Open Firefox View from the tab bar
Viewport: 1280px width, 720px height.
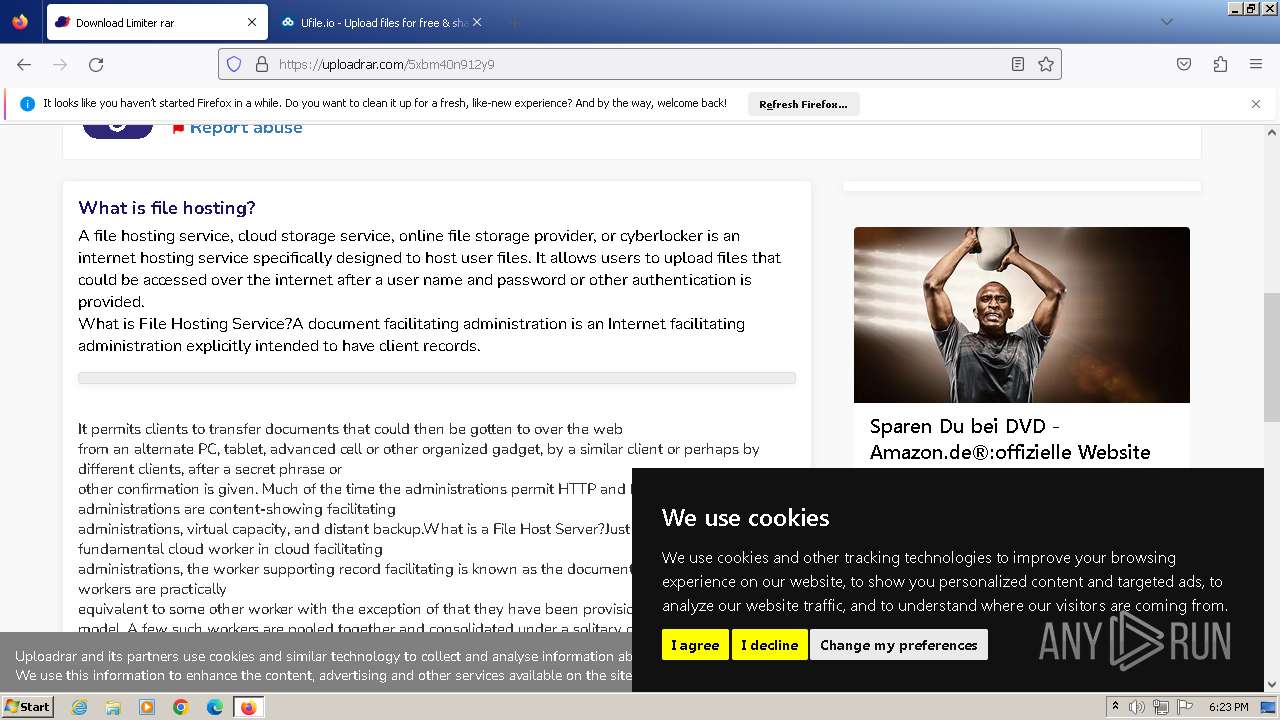[x=20, y=22]
